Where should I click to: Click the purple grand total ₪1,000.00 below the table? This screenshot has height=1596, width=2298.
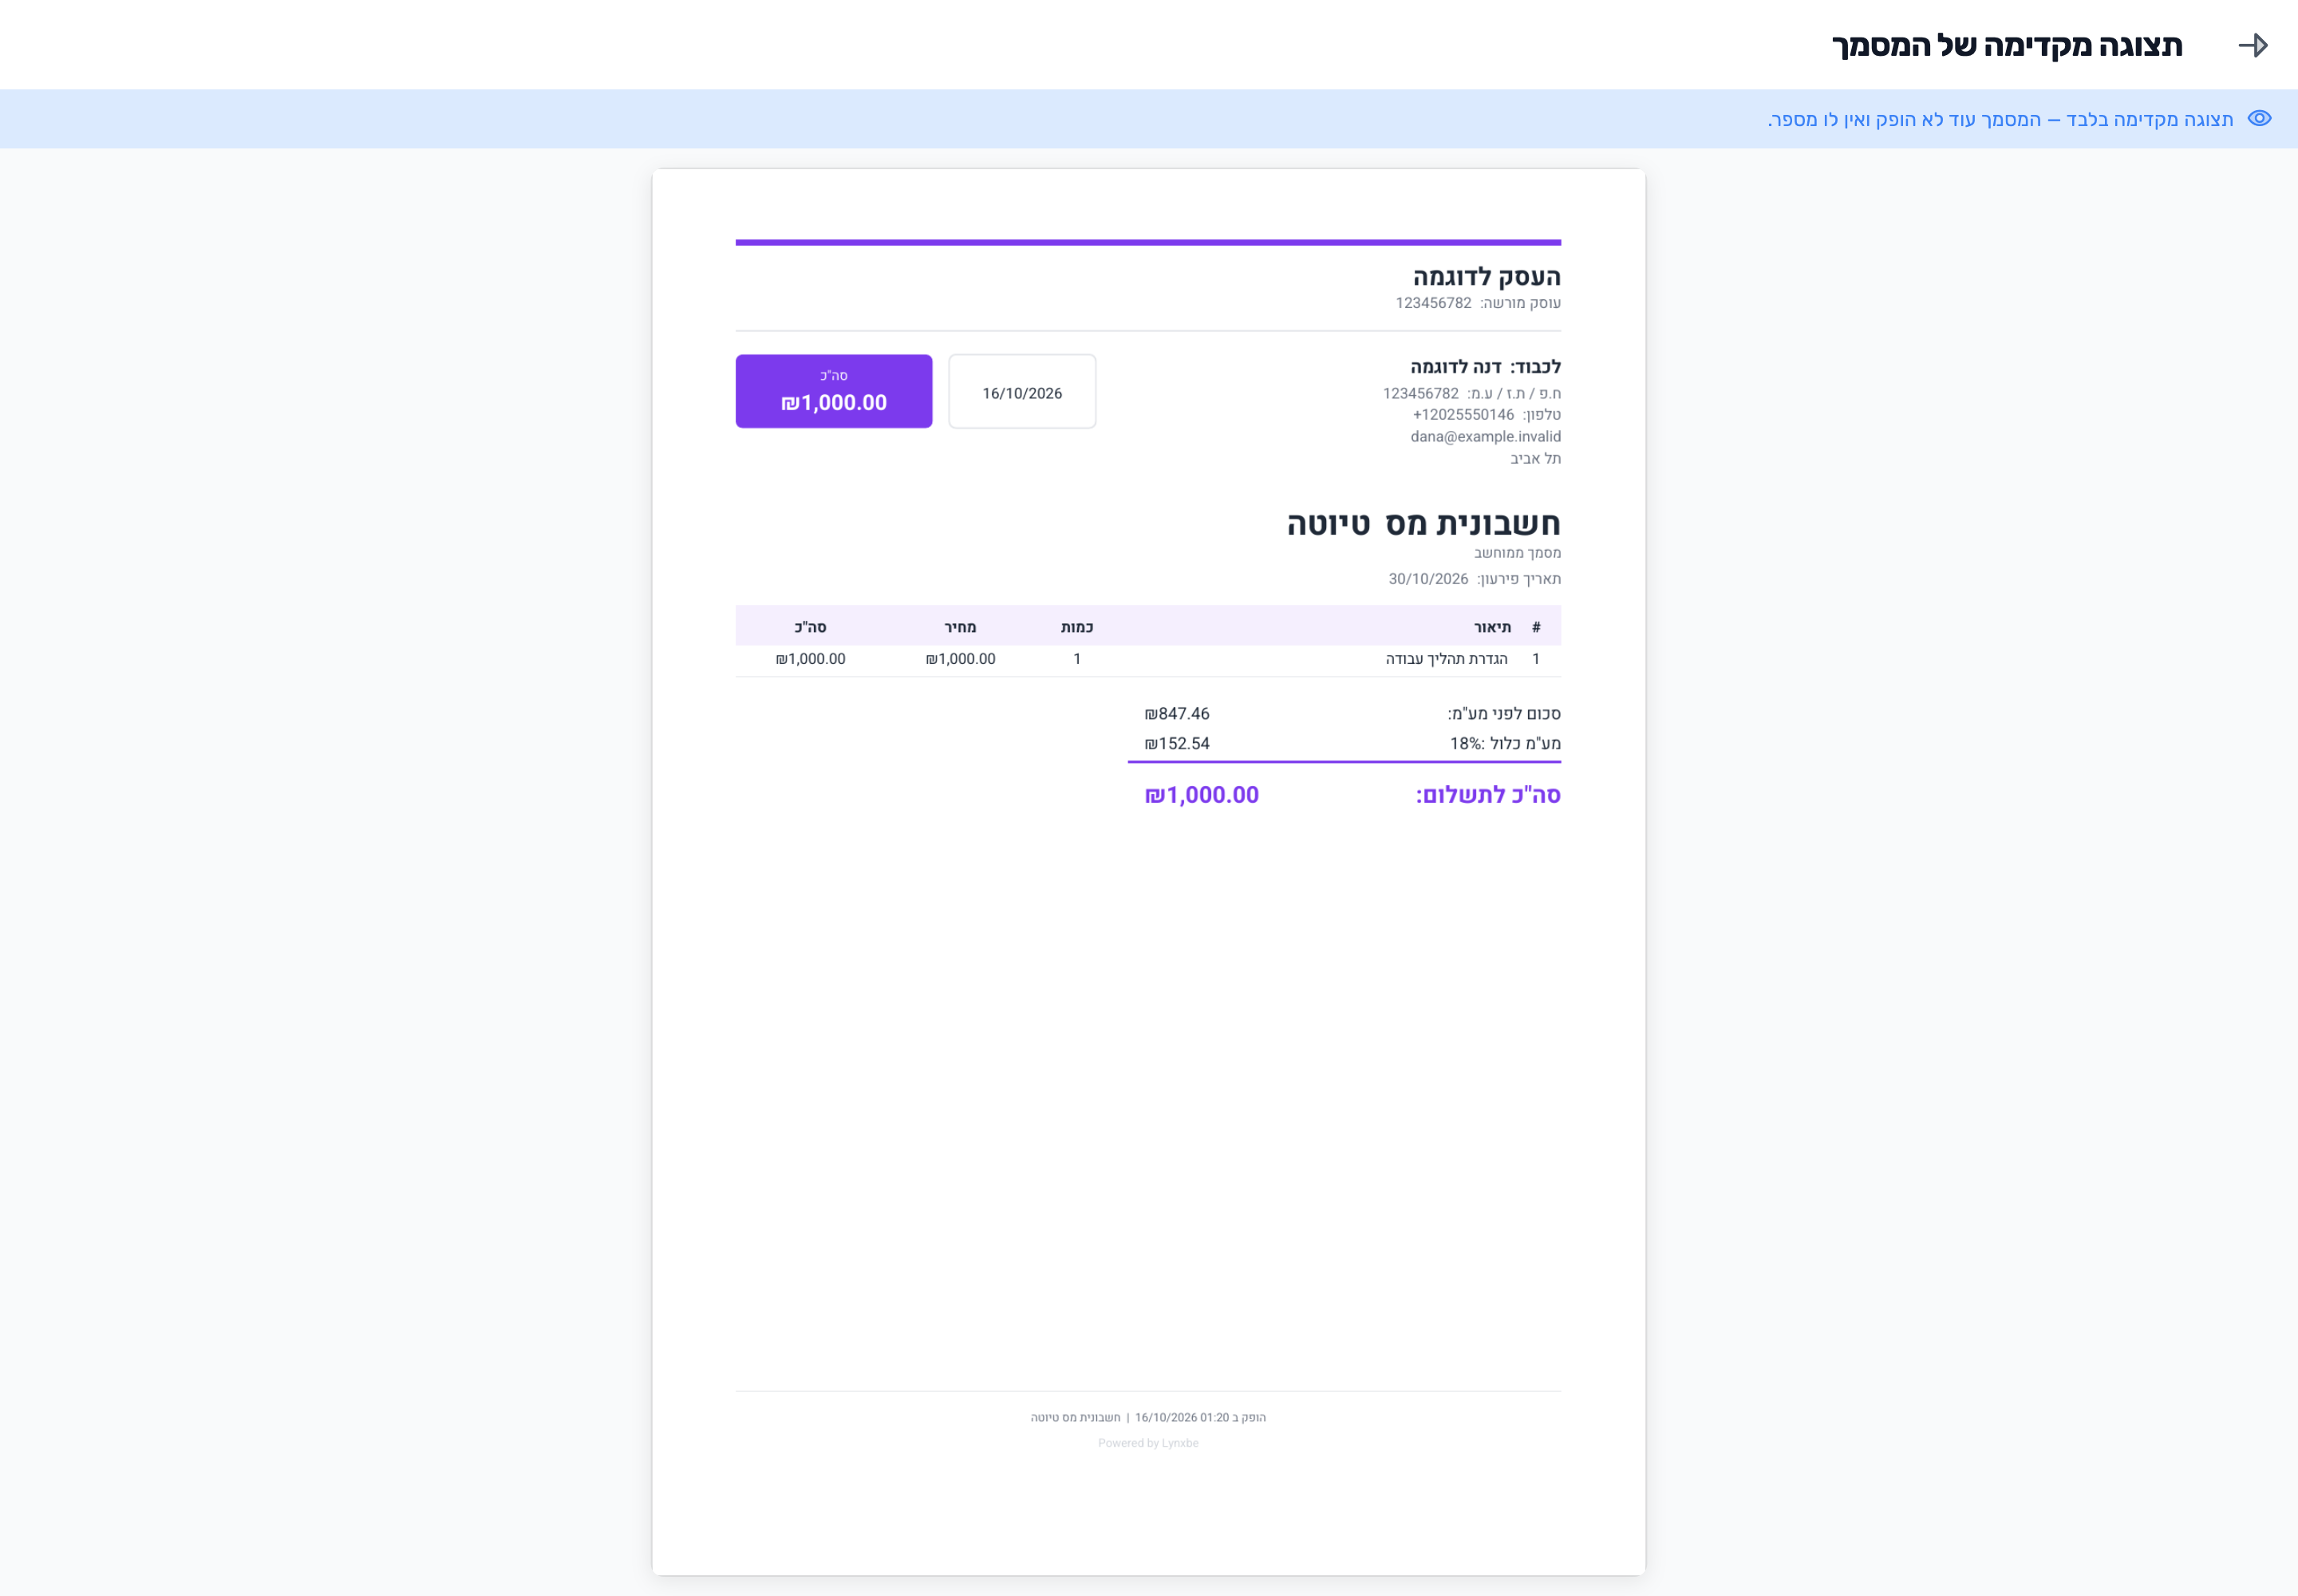[x=1201, y=795]
